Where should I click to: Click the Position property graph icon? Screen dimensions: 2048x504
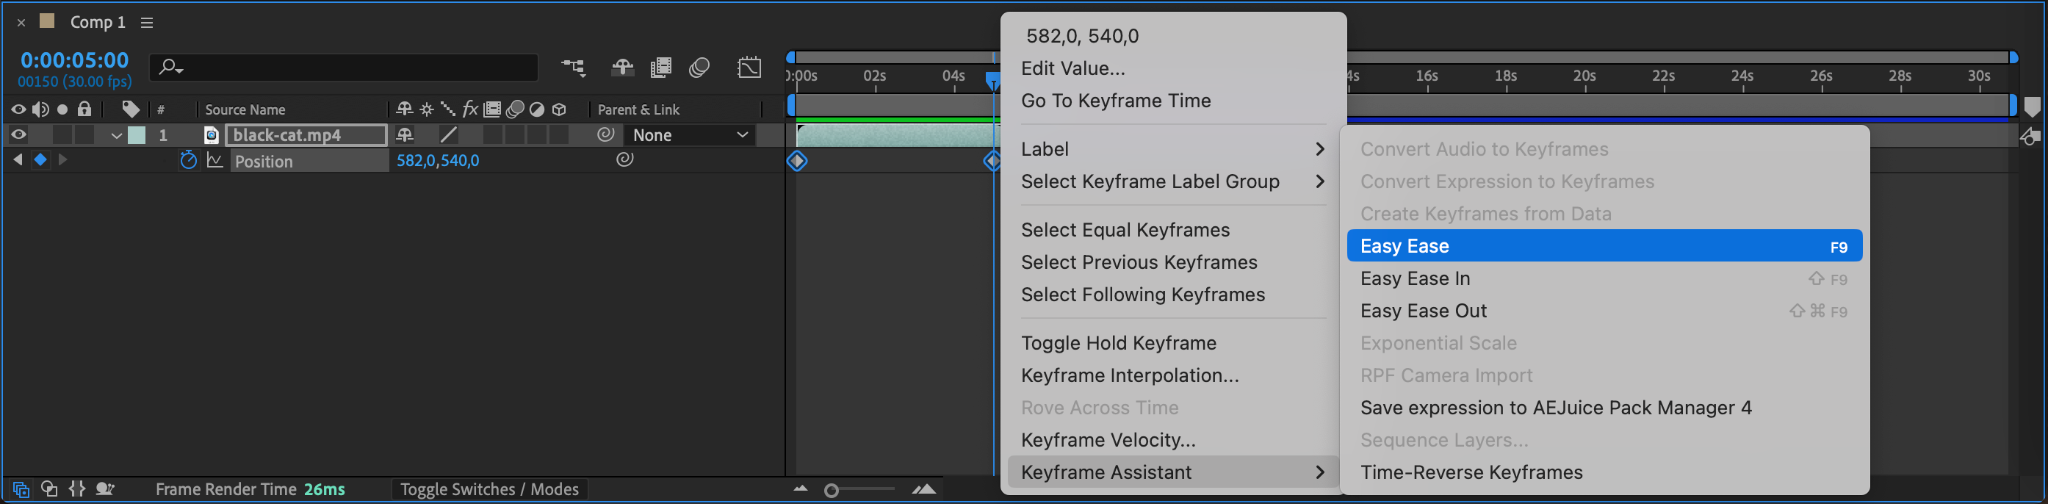click(215, 160)
